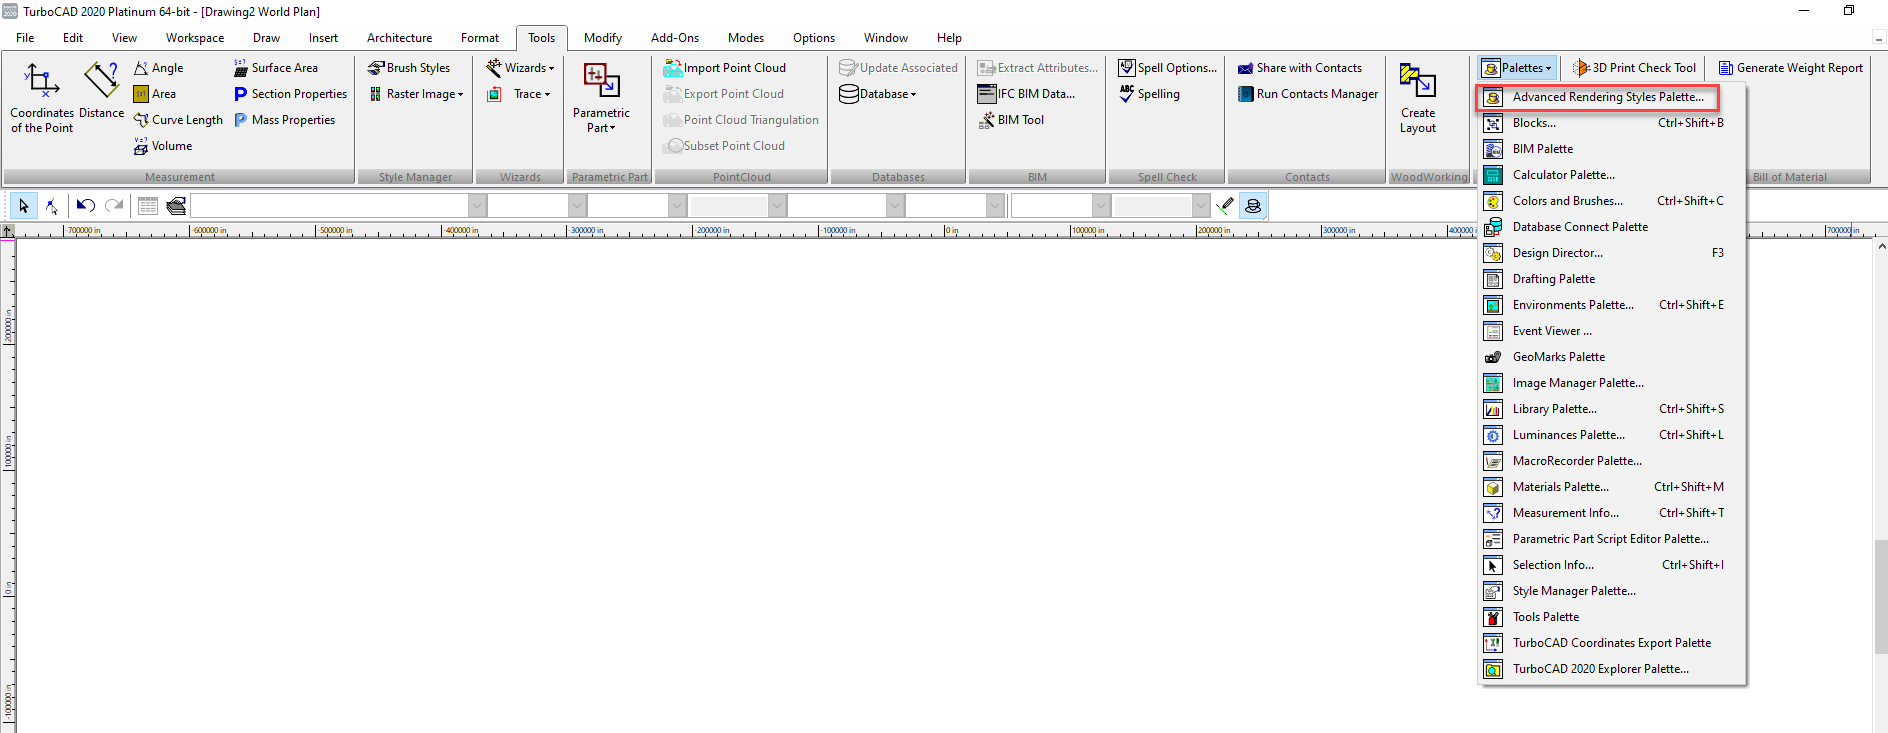Image resolution: width=1888 pixels, height=733 pixels.
Task: Open the second toolbar combo box arrow
Action: coord(577,206)
